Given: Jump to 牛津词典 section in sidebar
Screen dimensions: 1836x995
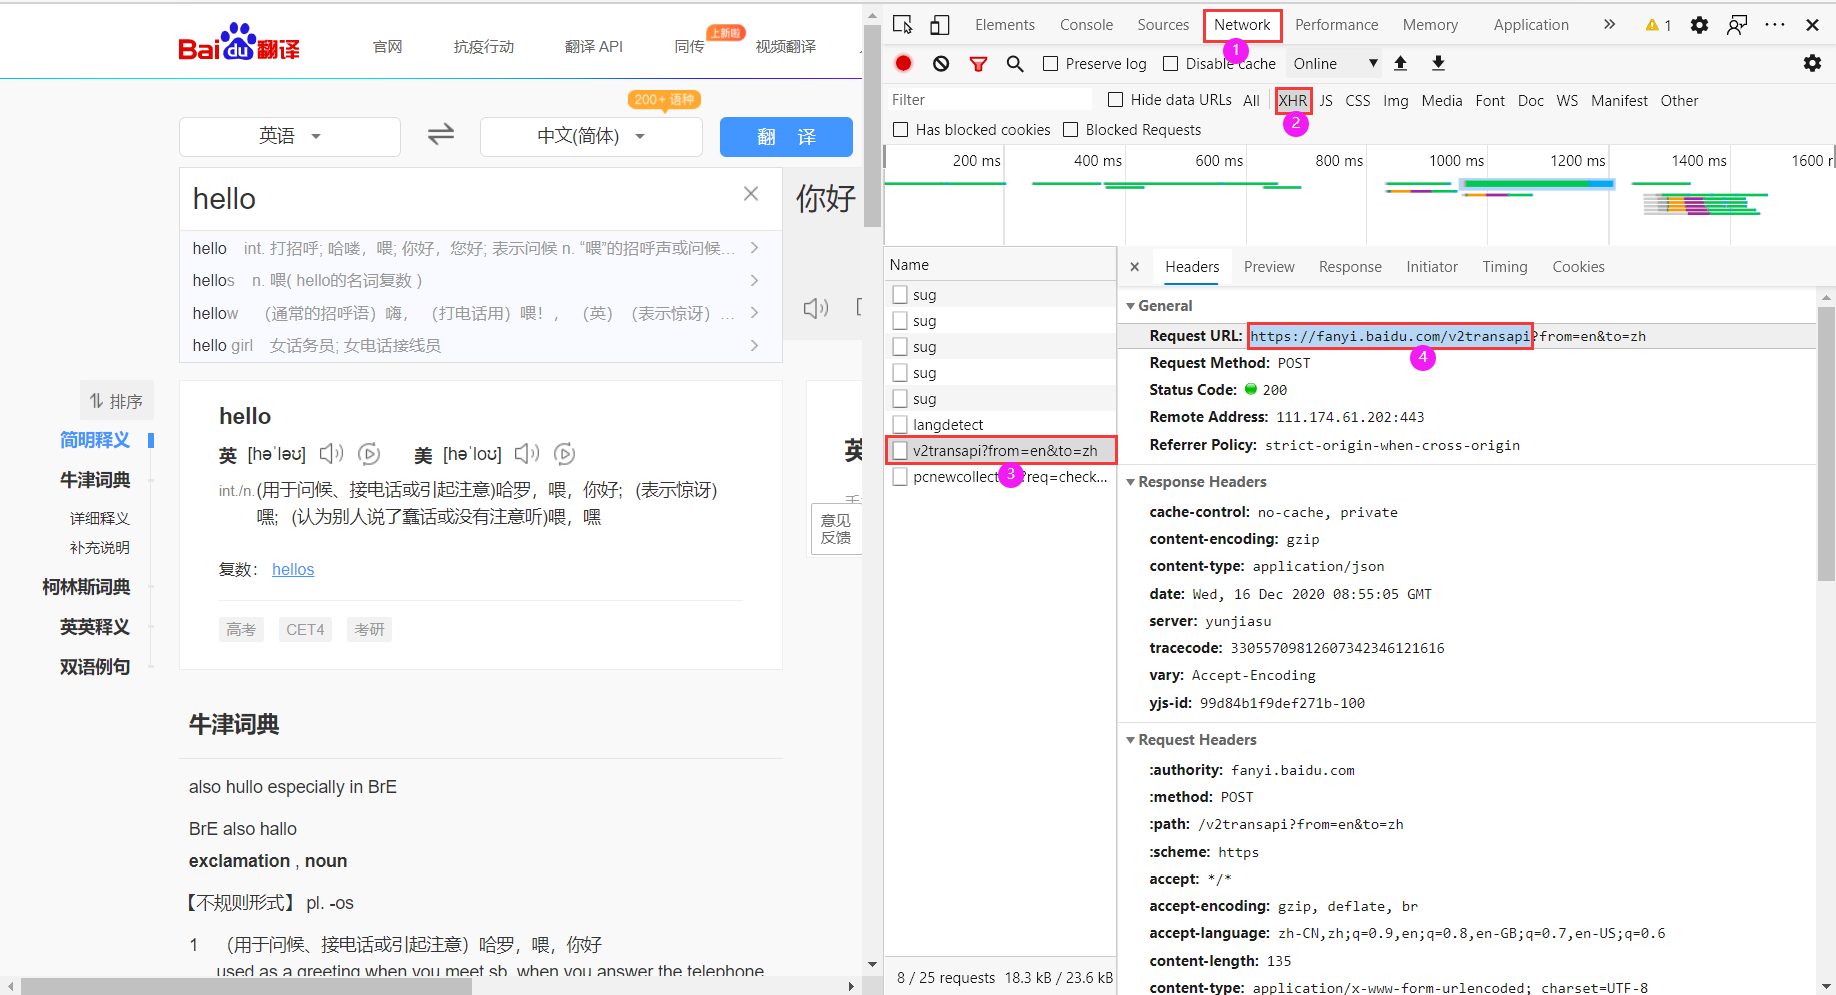Looking at the screenshot, I should [x=95, y=480].
